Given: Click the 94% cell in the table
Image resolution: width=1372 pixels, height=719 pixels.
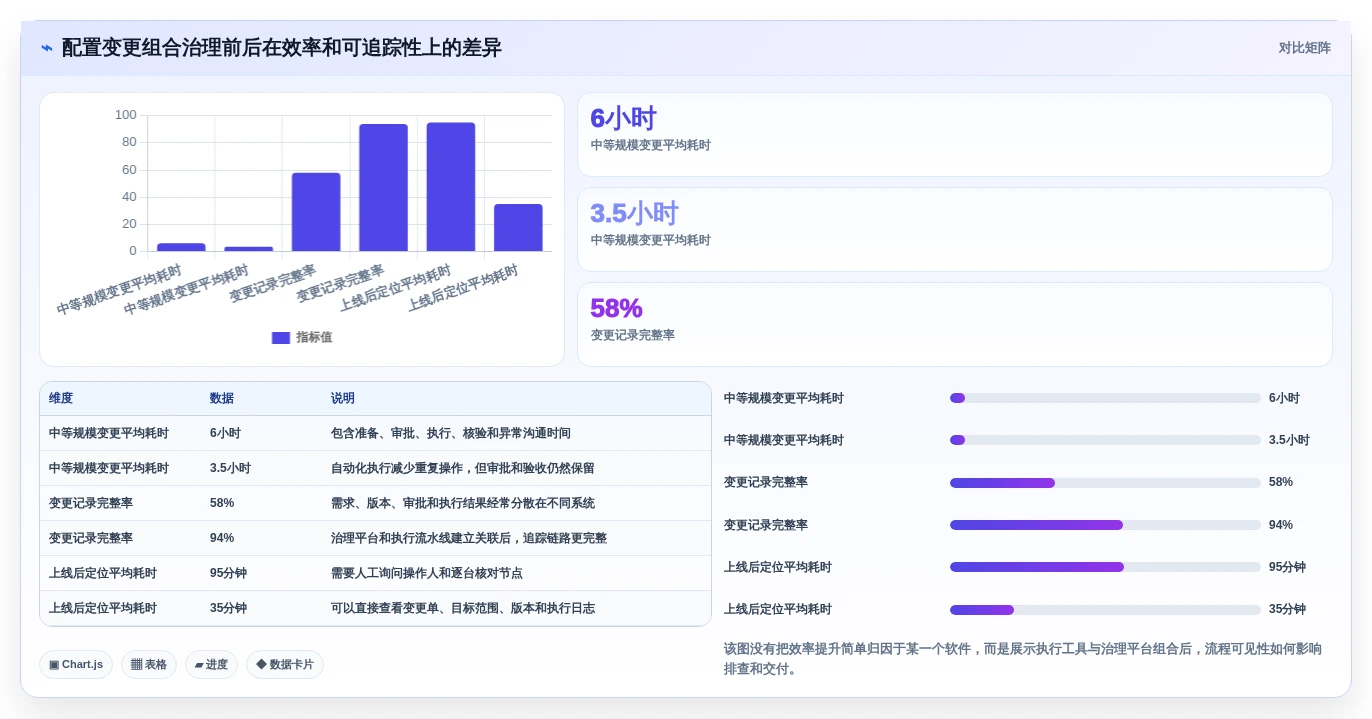Looking at the screenshot, I should pyautogui.click(x=222, y=538).
